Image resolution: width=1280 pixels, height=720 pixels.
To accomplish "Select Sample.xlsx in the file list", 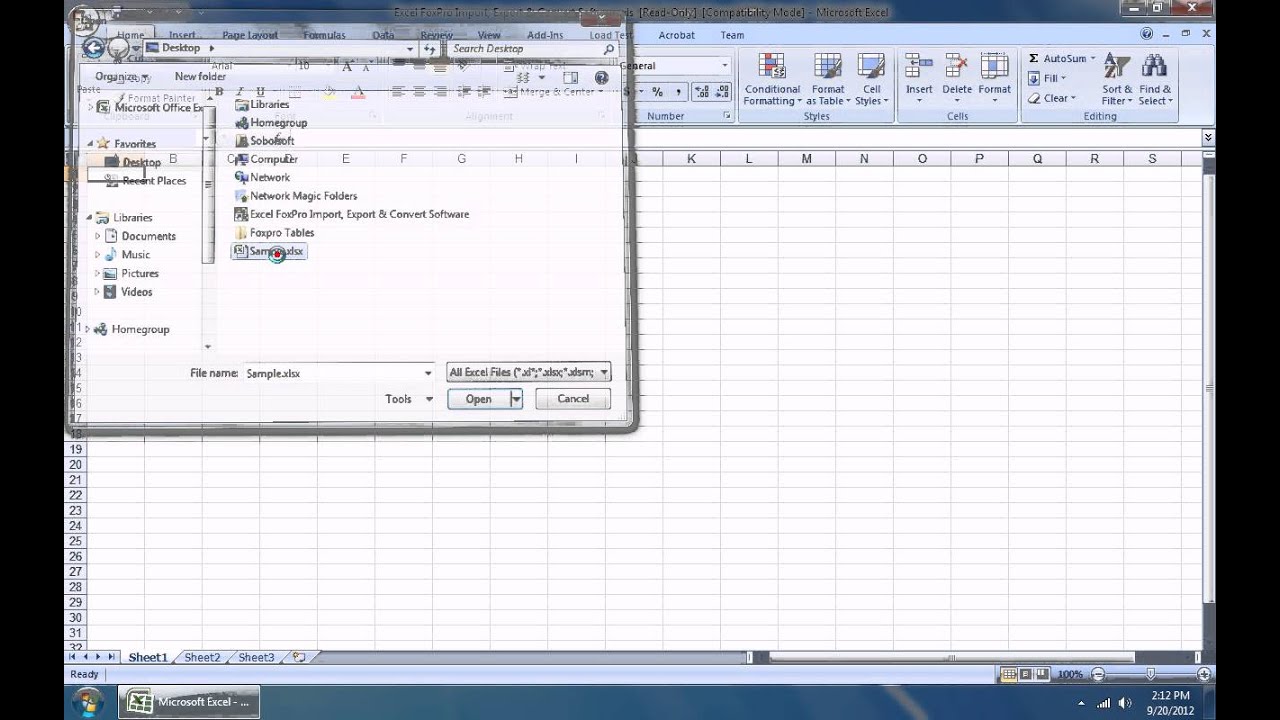I will pos(268,251).
